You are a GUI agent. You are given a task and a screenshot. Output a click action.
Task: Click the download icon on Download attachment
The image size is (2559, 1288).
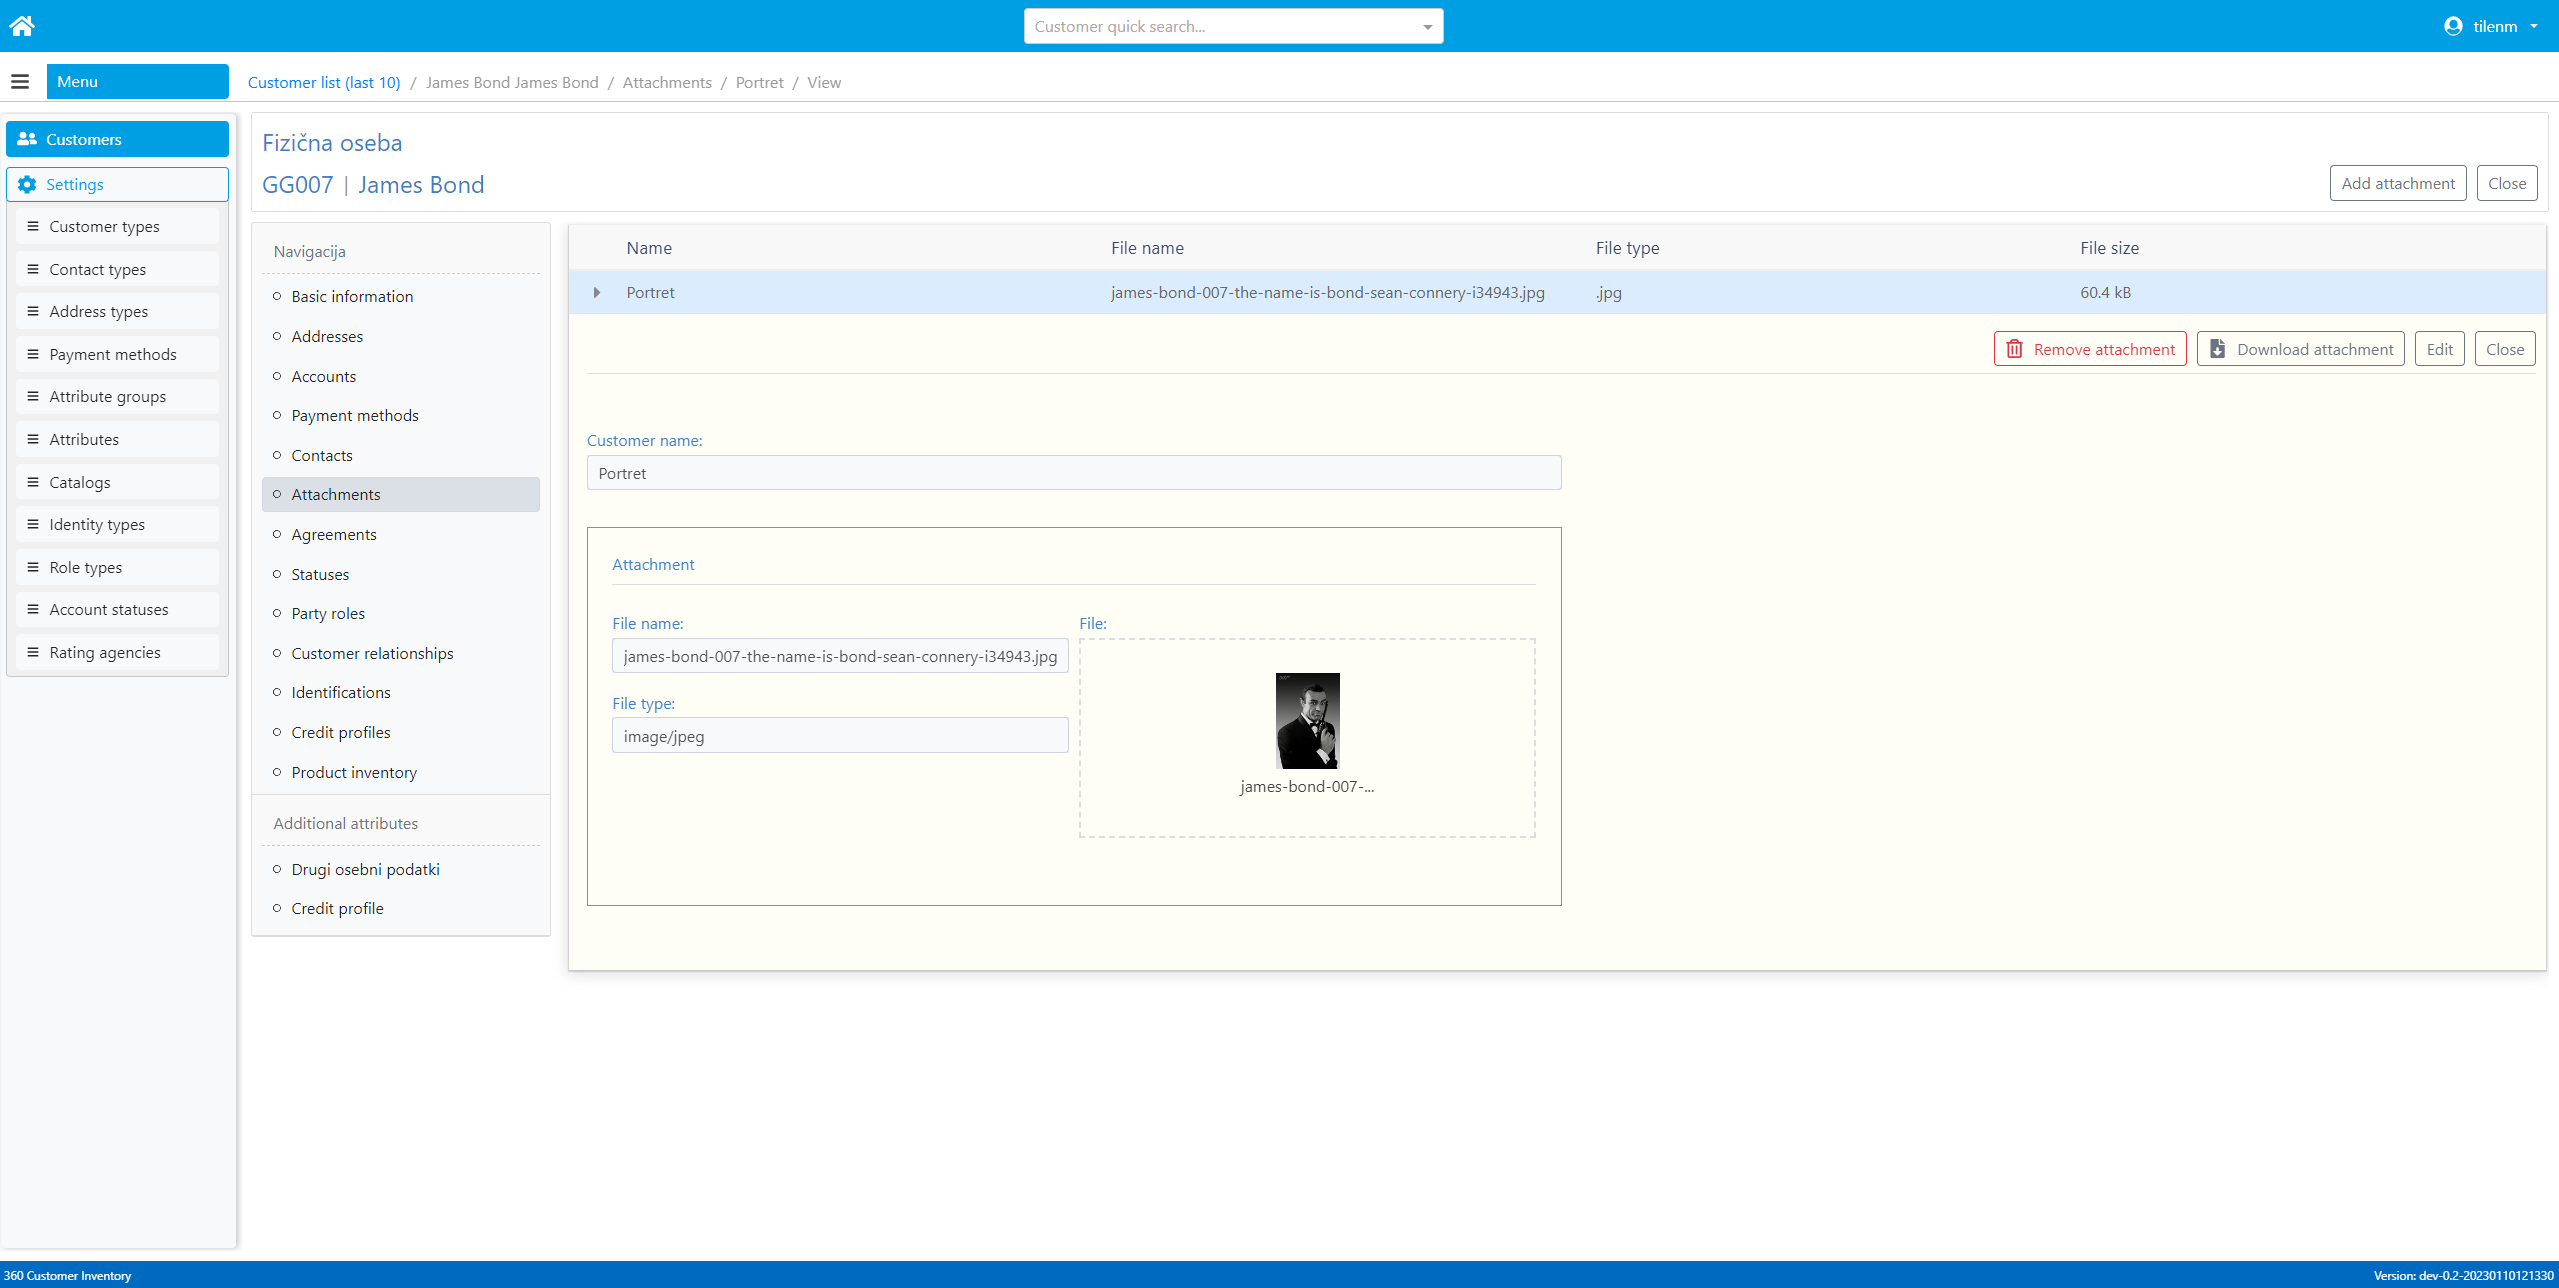(2220, 348)
